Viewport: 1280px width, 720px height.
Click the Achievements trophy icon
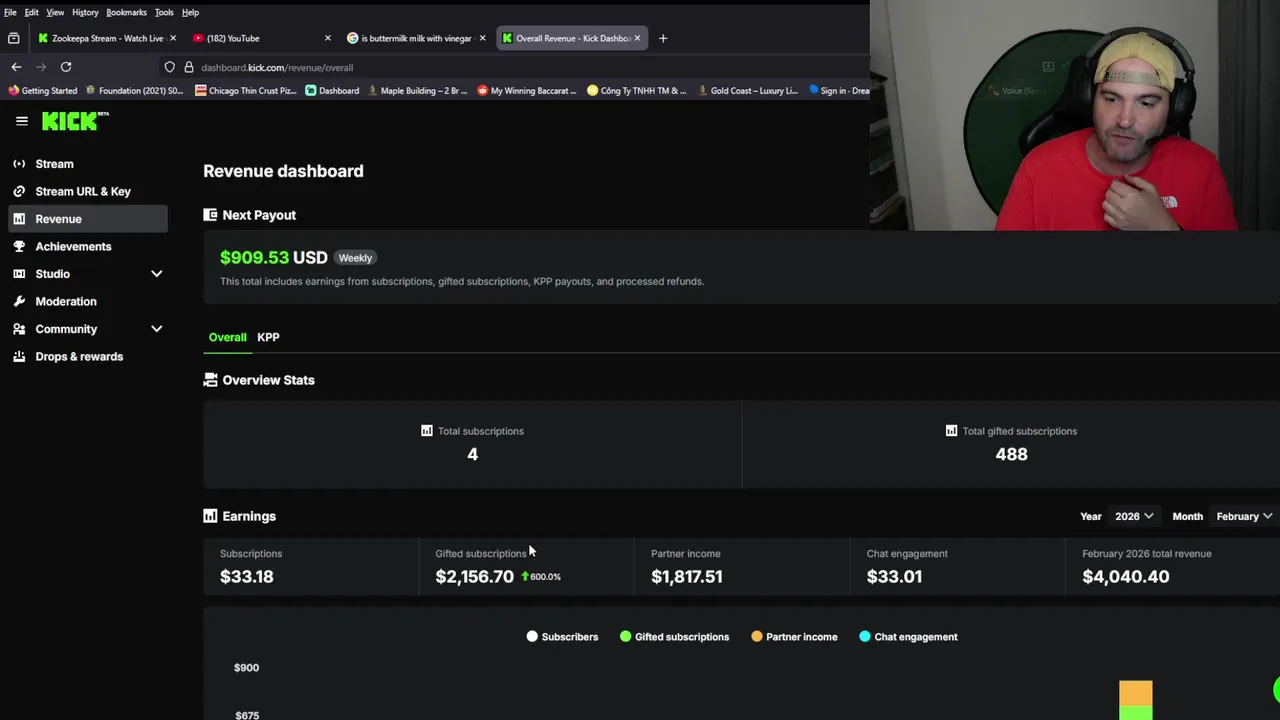pyautogui.click(x=19, y=246)
